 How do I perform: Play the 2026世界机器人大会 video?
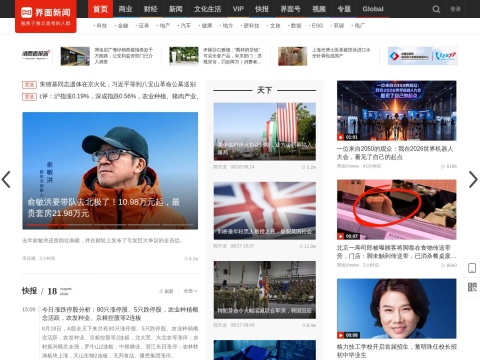click(396, 110)
